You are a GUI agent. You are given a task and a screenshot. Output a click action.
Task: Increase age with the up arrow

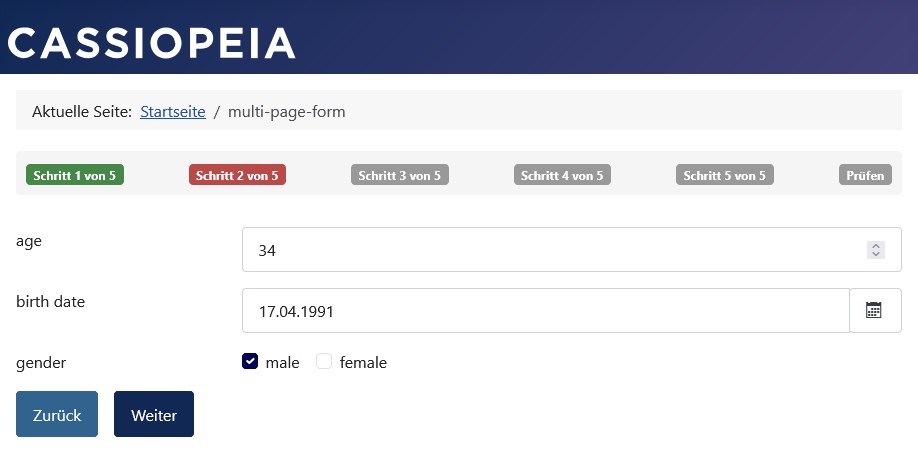click(x=876, y=245)
